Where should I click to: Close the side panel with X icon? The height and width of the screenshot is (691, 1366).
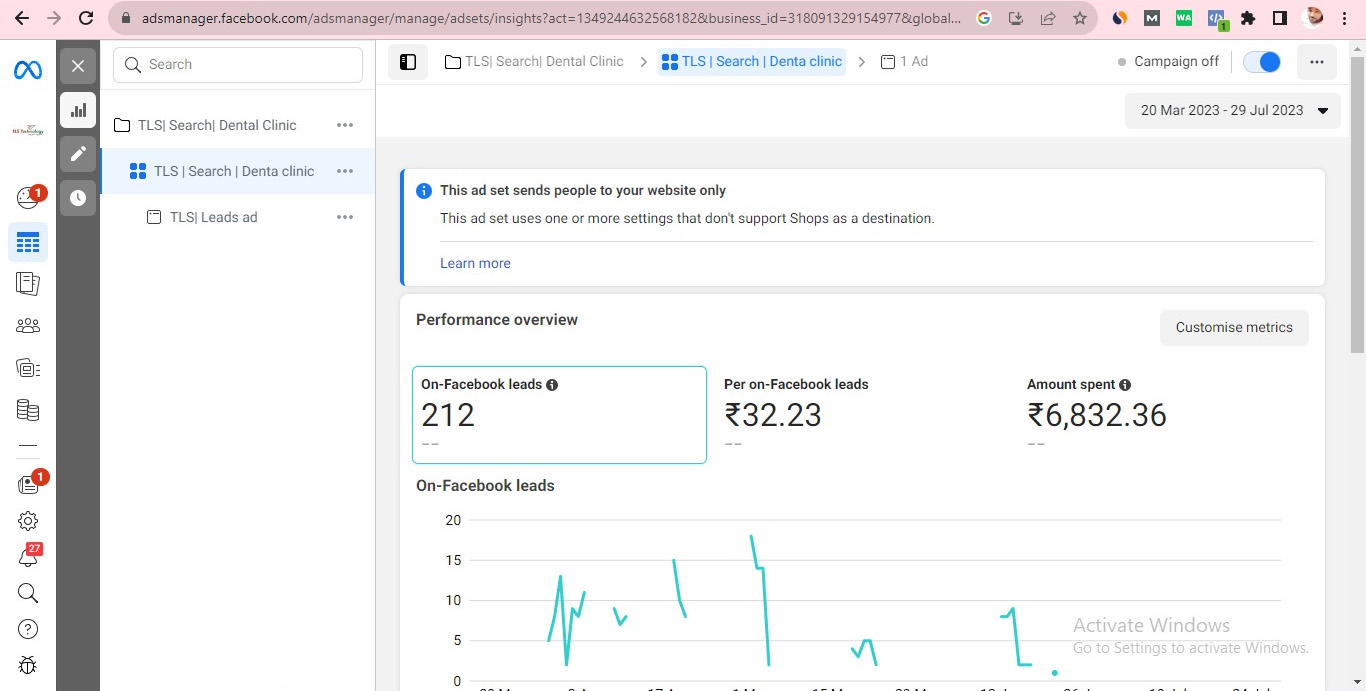(78, 66)
